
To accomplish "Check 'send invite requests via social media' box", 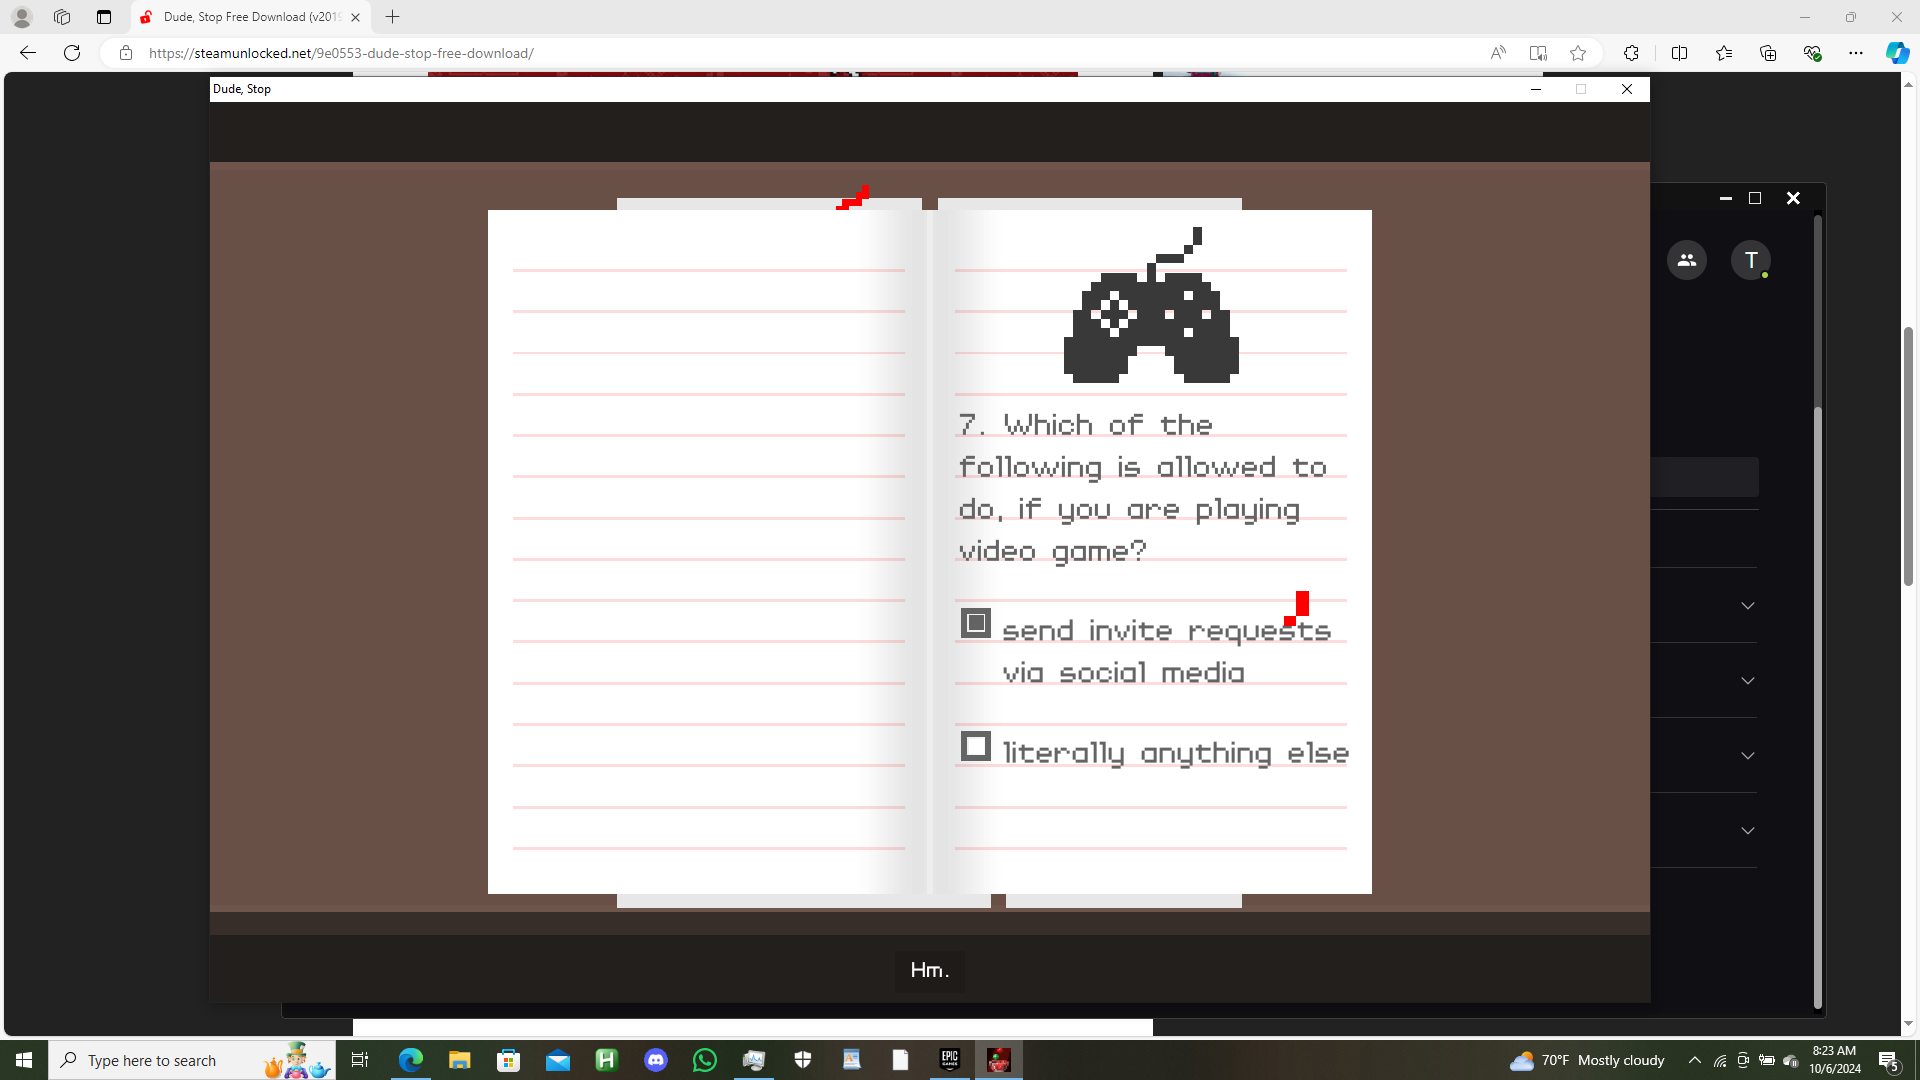I will [975, 623].
